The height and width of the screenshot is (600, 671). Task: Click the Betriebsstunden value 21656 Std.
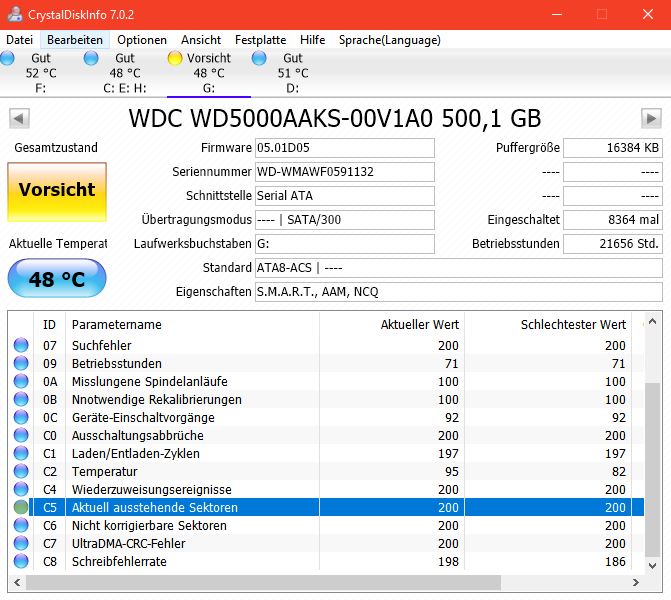tap(613, 244)
